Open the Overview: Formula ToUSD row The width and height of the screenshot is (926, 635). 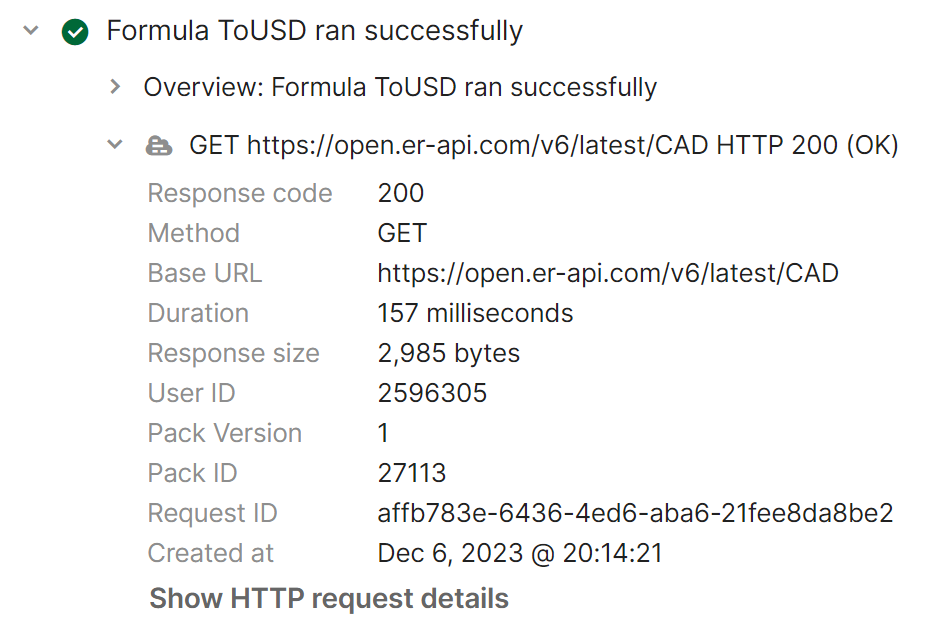point(400,87)
